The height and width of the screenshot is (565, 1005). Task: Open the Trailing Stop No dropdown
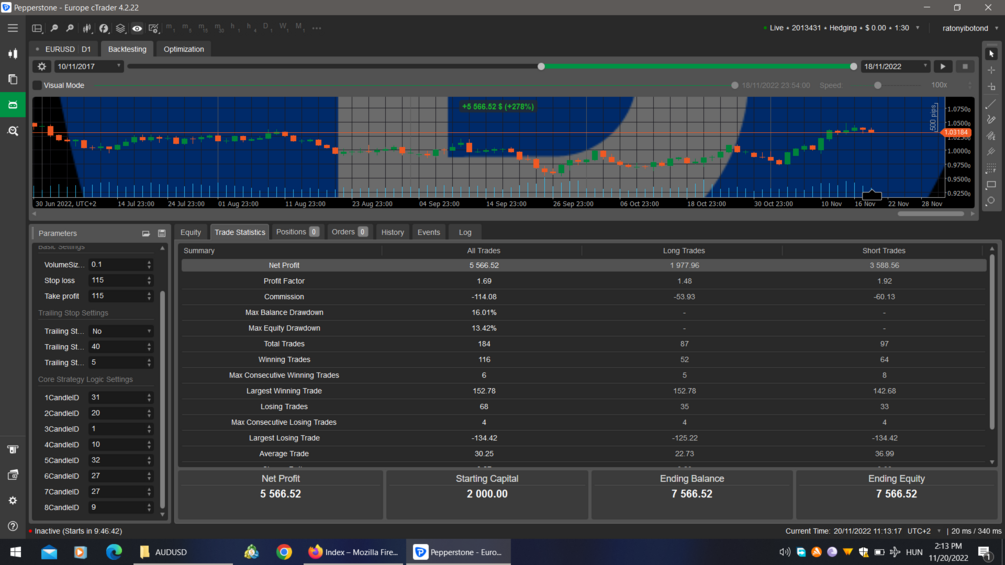(121, 331)
